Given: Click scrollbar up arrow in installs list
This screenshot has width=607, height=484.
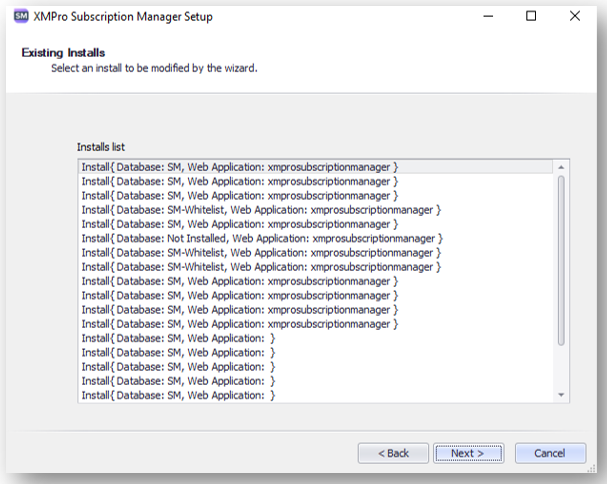Looking at the screenshot, I should click(561, 167).
